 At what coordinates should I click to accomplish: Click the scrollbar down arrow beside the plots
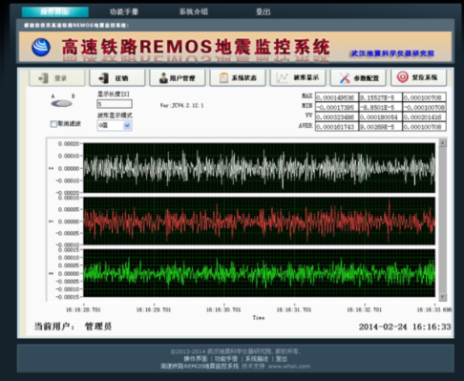tap(442, 297)
